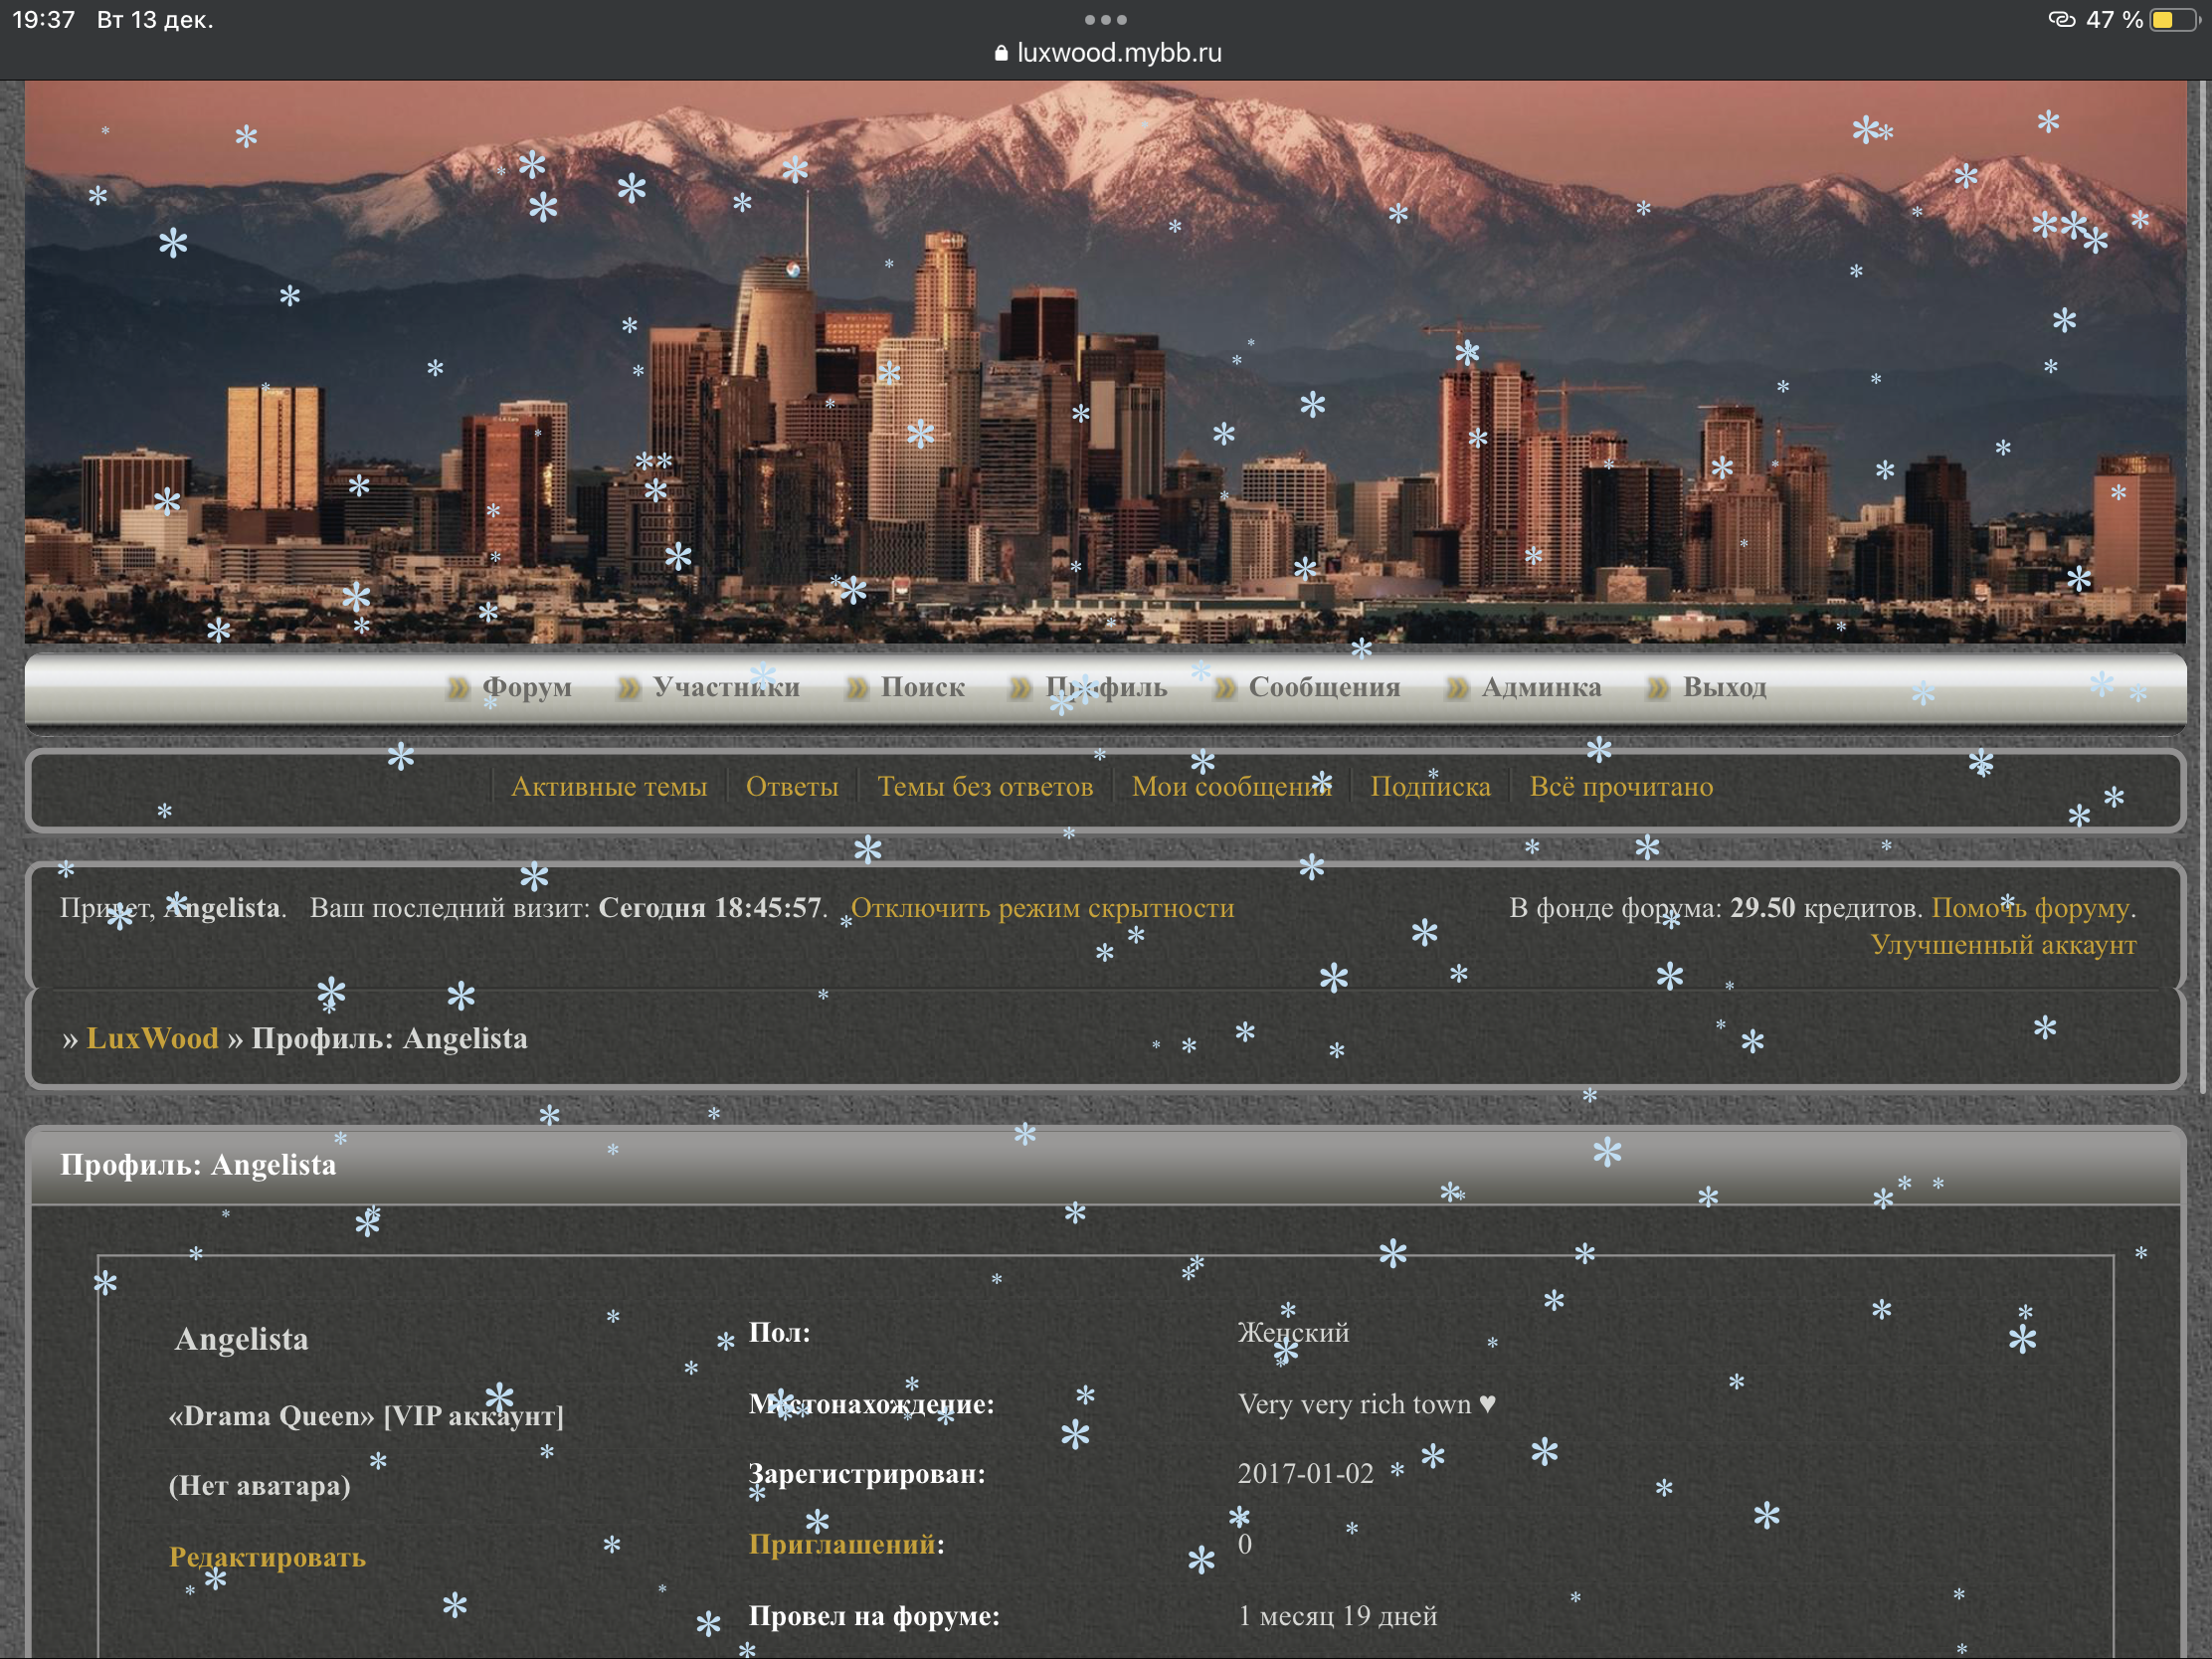This screenshot has width=2212, height=1659.
Task: Click Помочь форуму link
Action: tap(2030, 908)
